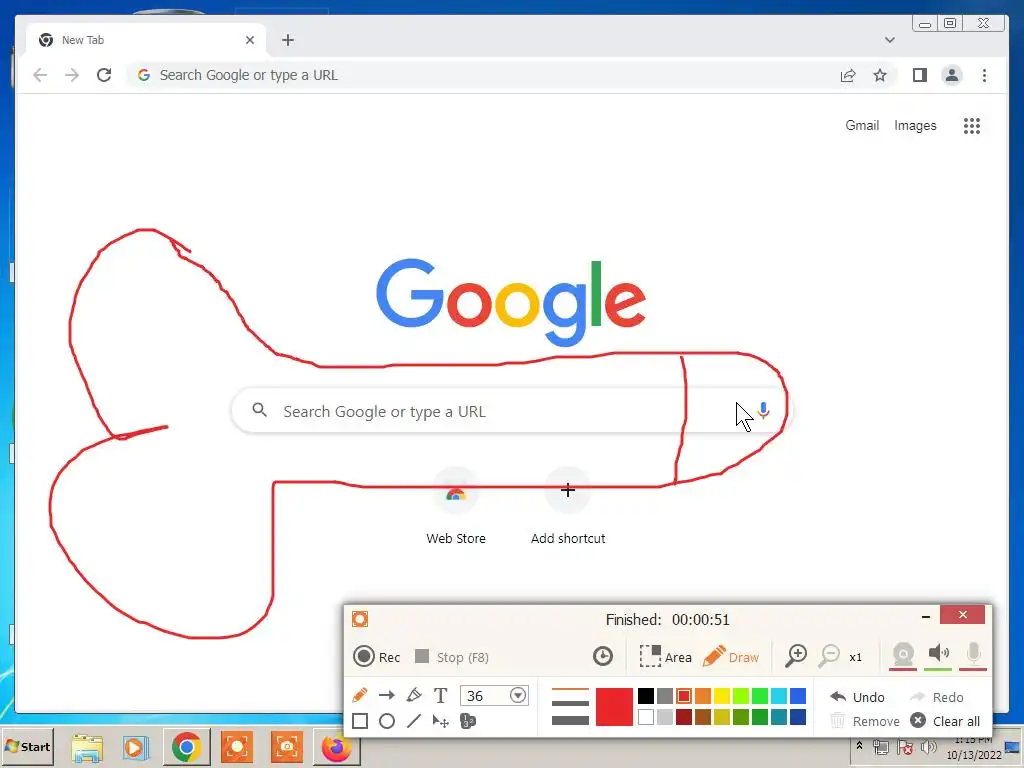Open the Images link
Screen dimensions: 1024x768
[x=915, y=125]
